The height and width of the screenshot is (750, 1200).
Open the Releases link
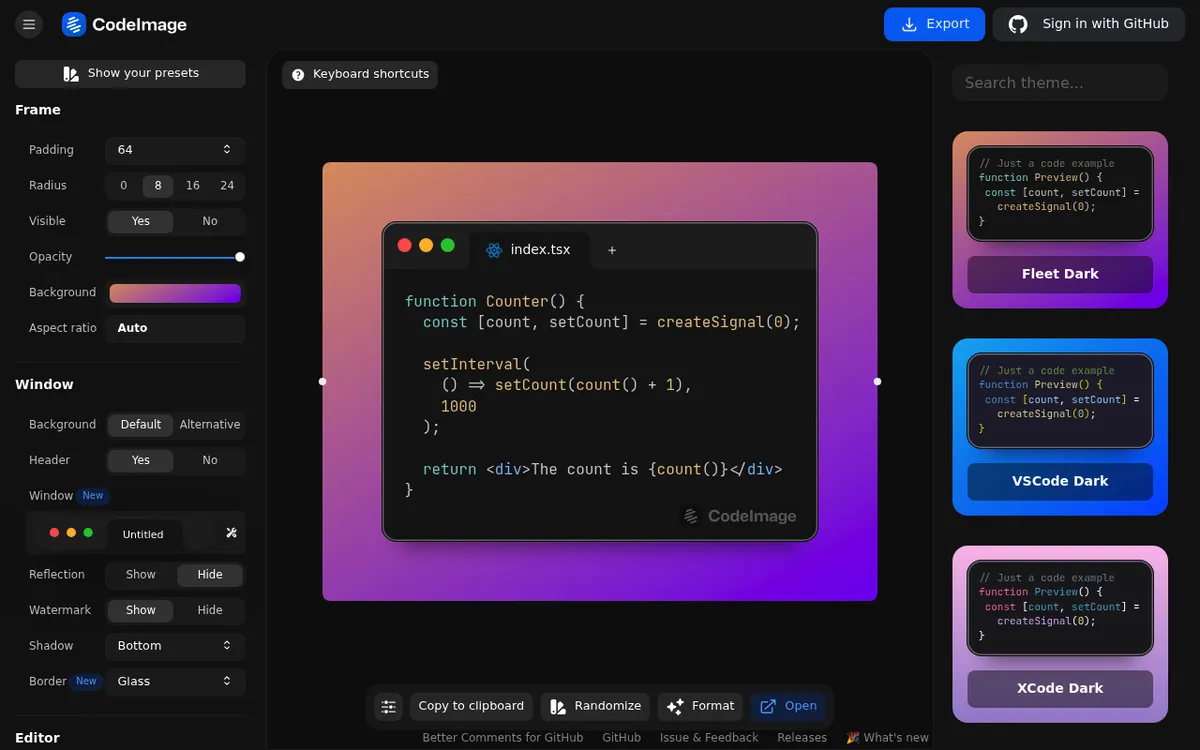click(802, 738)
